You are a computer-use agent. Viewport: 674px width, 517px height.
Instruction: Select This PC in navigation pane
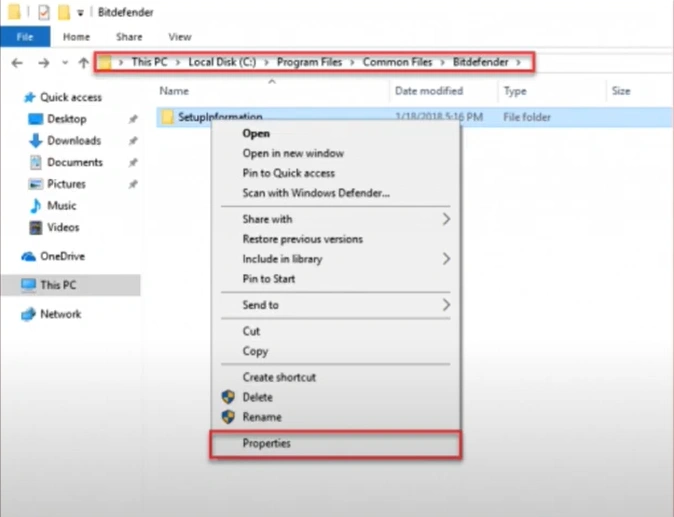[x=58, y=285]
